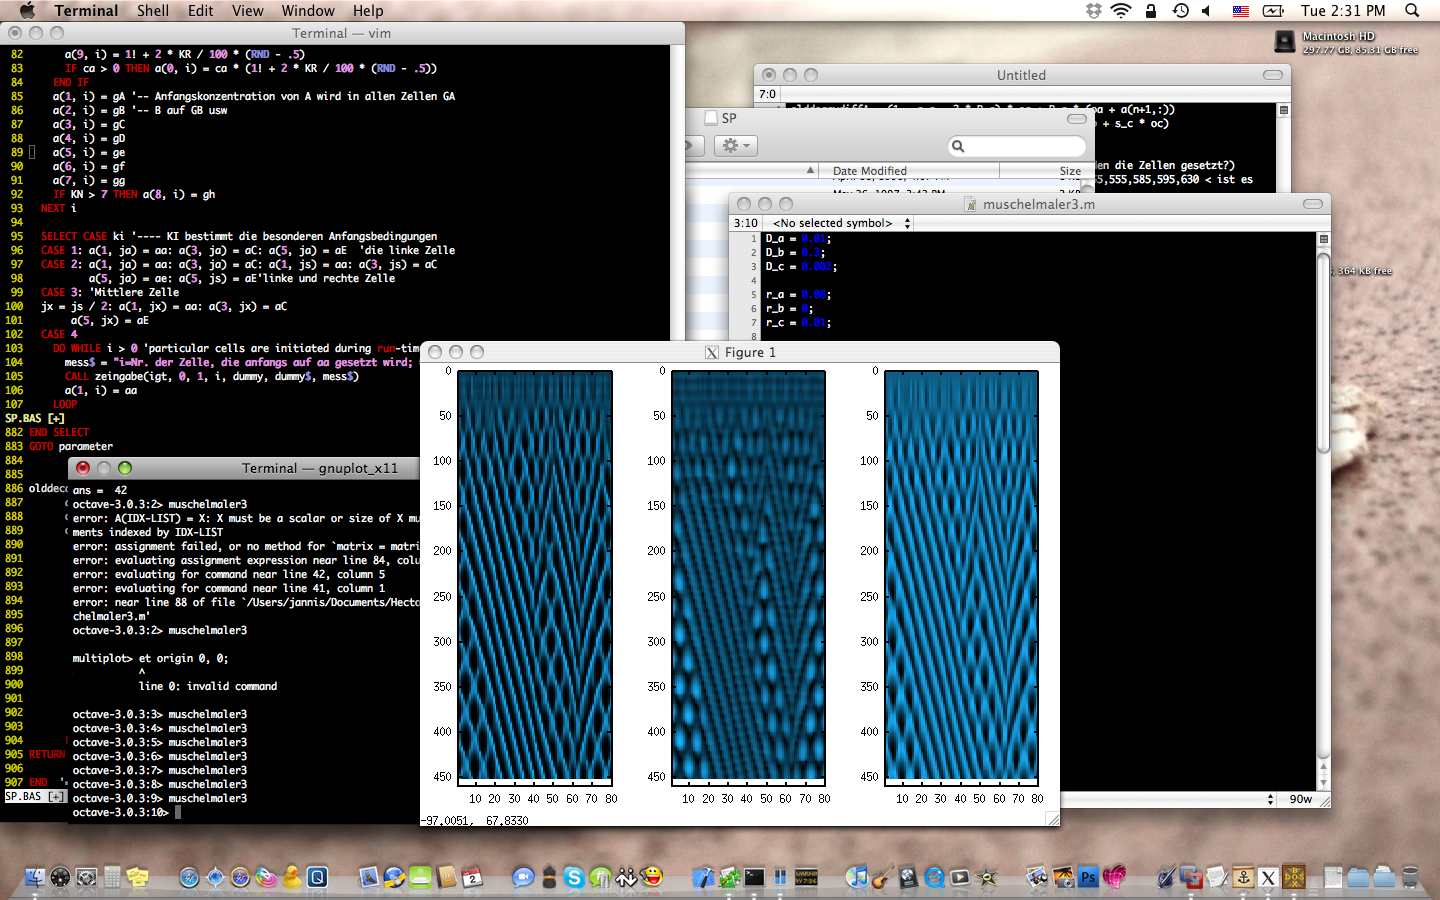Sort files by Date Modified column
1440x900 pixels.
pos(869,171)
